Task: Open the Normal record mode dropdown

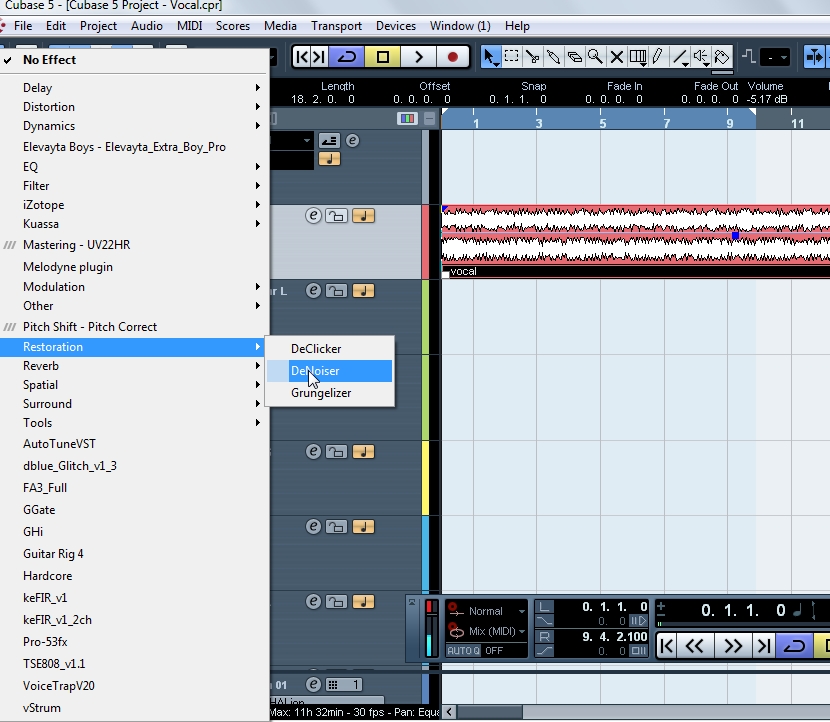Action: (487, 610)
